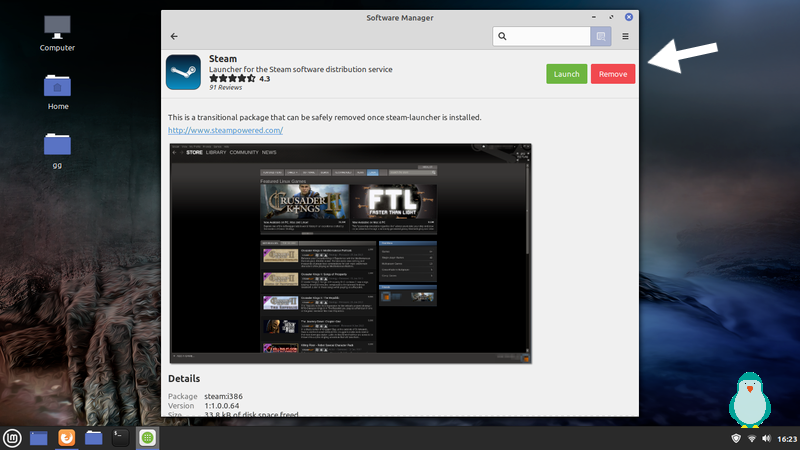
Task: Open the steampowered.com link
Action: pyautogui.click(x=226, y=130)
